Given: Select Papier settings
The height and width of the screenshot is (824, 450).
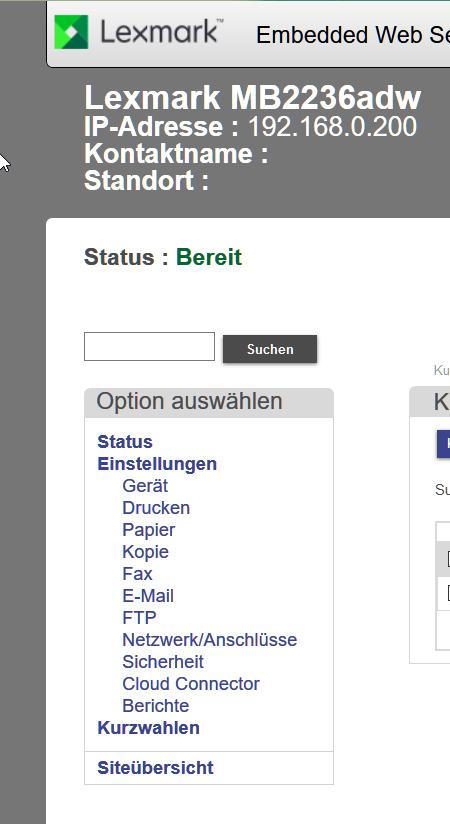Looking at the screenshot, I should 149,530.
